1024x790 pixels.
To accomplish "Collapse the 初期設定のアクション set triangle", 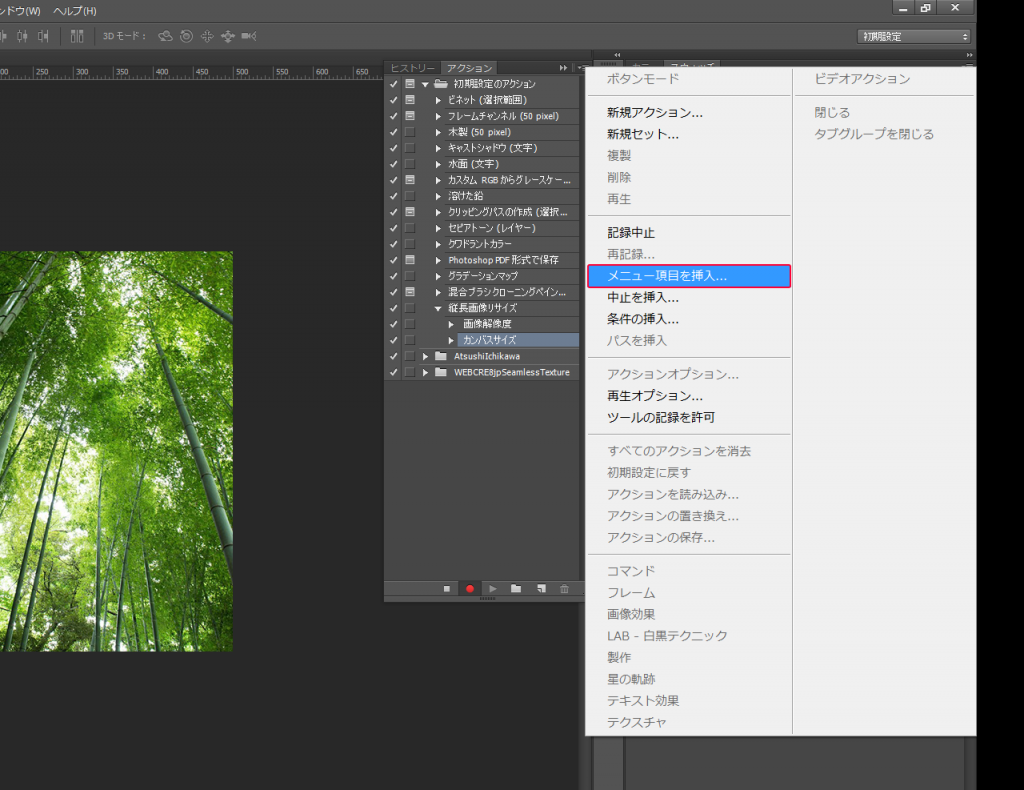I will [425, 84].
